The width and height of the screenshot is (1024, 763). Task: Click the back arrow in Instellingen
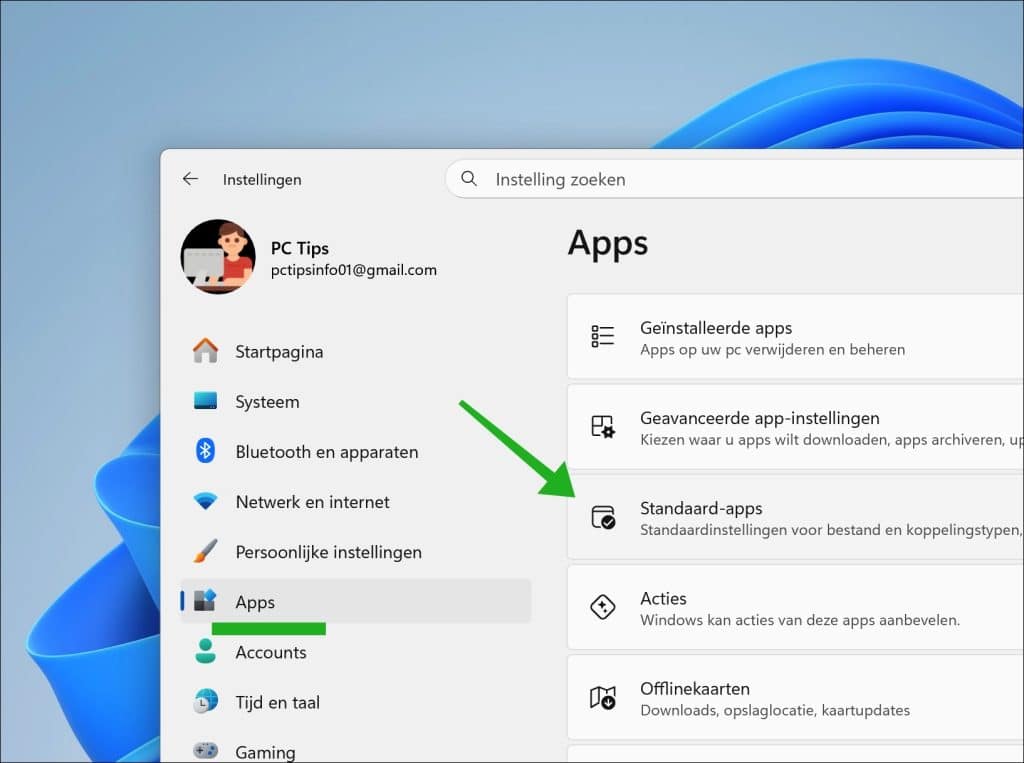[x=190, y=179]
